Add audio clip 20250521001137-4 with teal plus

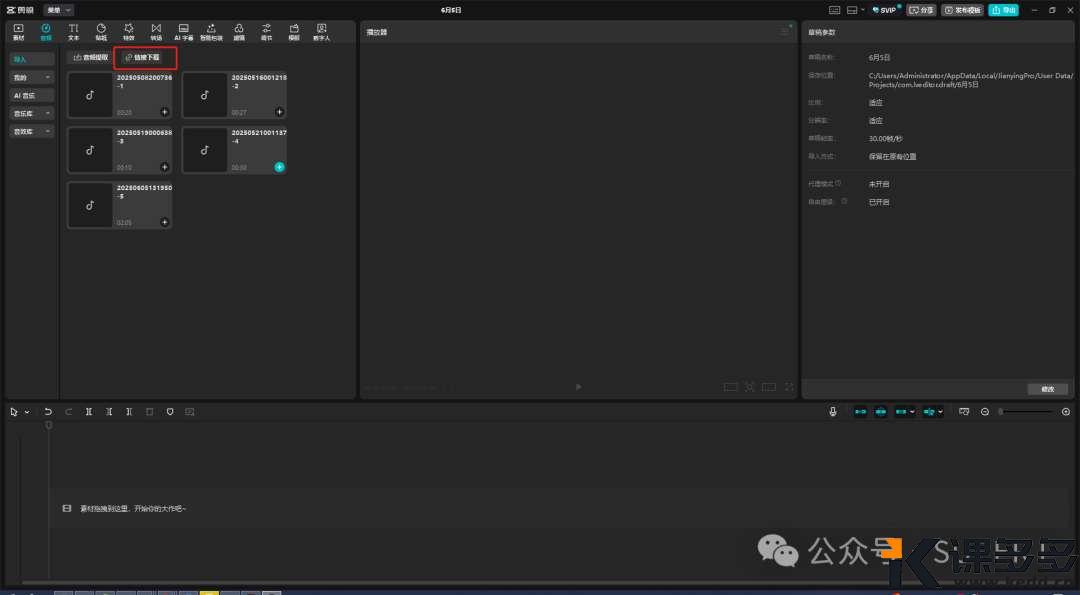click(x=279, y=167)
